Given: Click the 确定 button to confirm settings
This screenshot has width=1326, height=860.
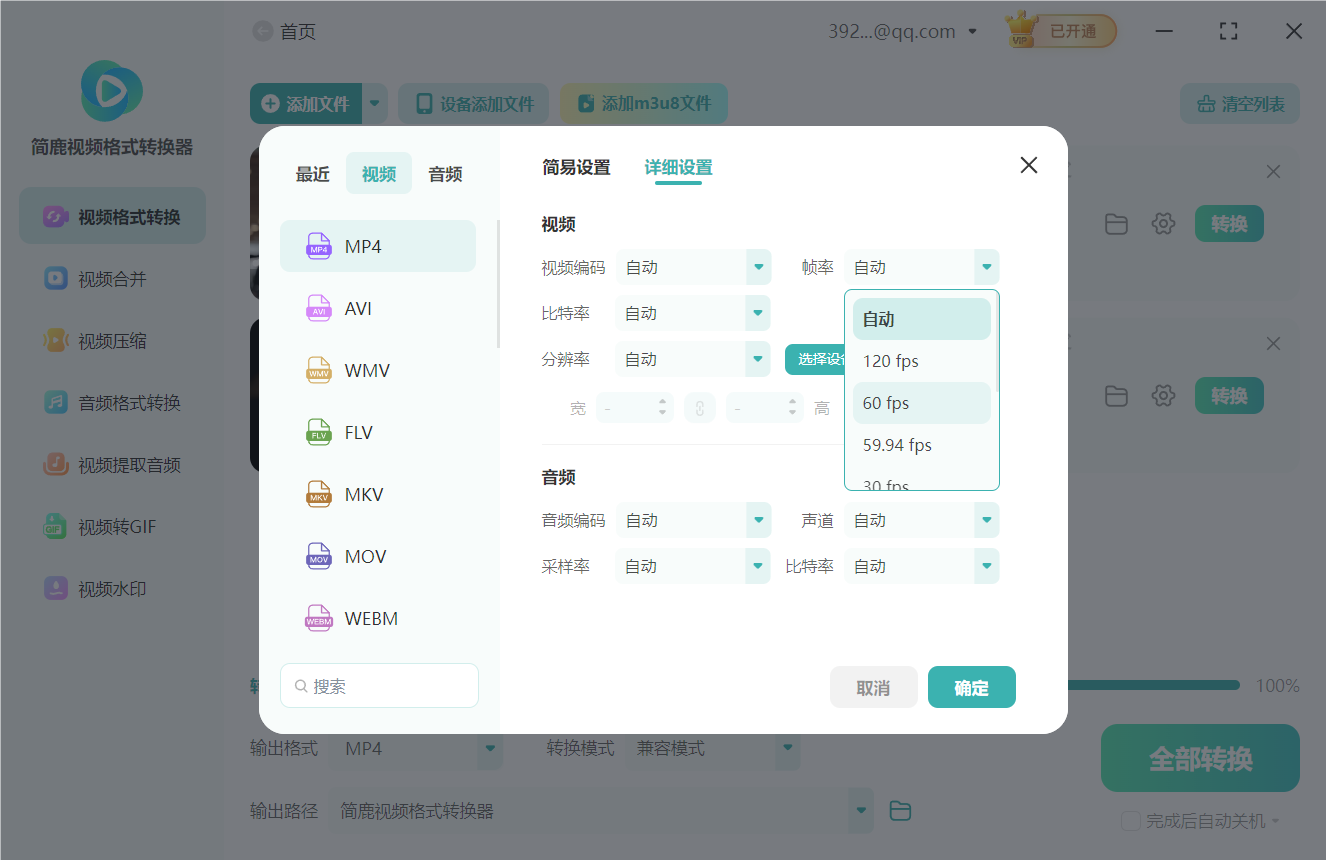Looking at the screenshot, I should [x=971, y=687].
